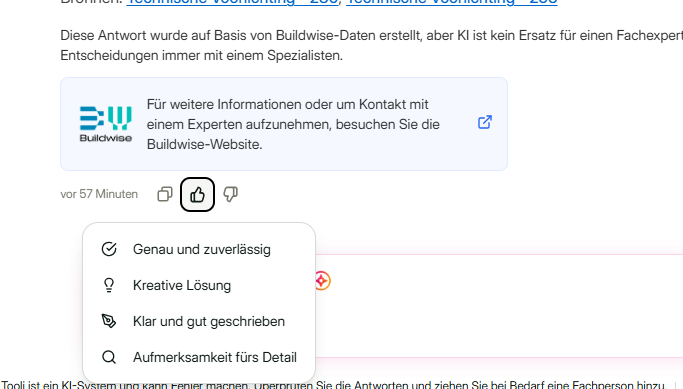683x389 pixels.
Task: Click the red sparkle icon in the input area
Action: point(322,281)
